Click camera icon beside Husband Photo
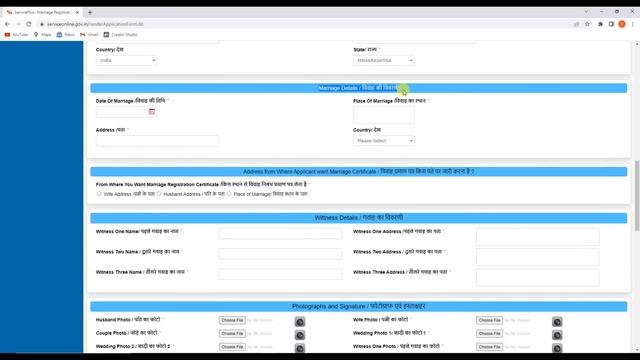Screen dimensions: 640x360 [300, 322]
